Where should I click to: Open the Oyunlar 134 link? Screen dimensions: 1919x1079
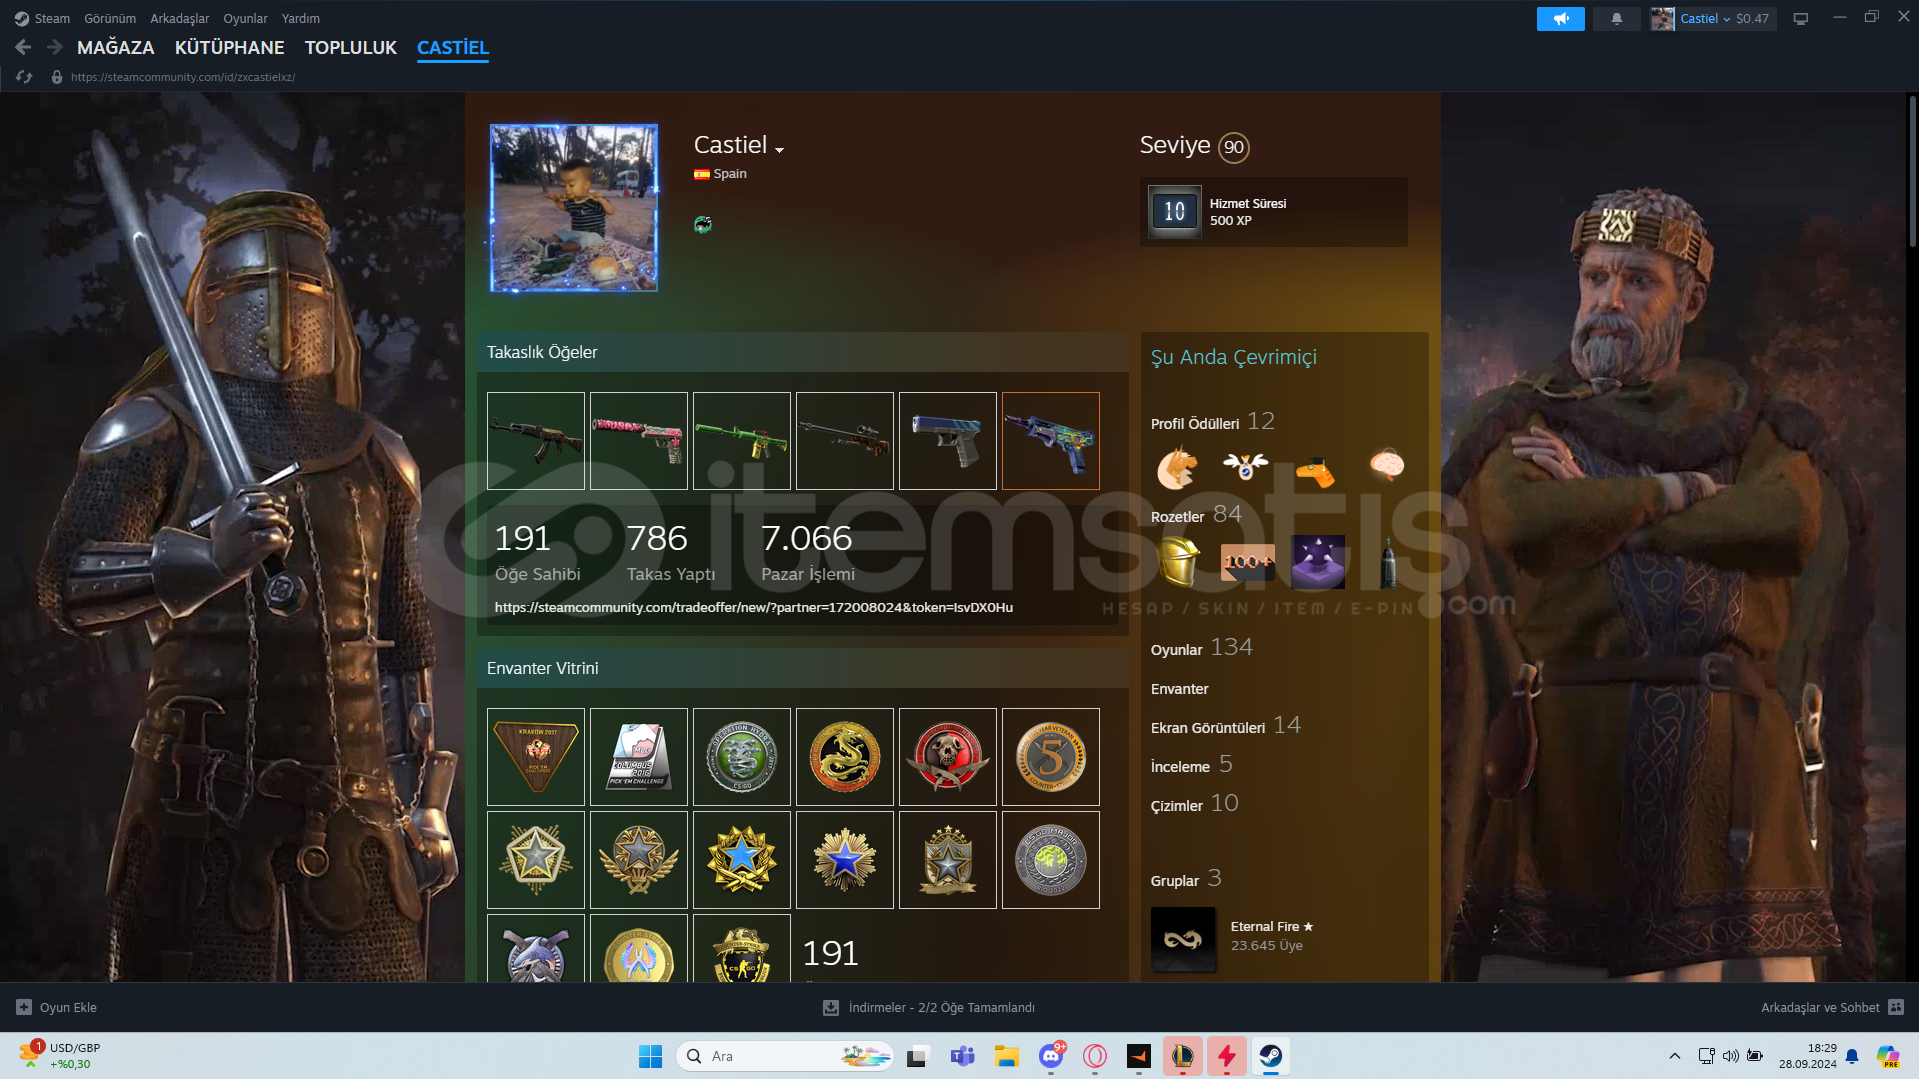1201,648
